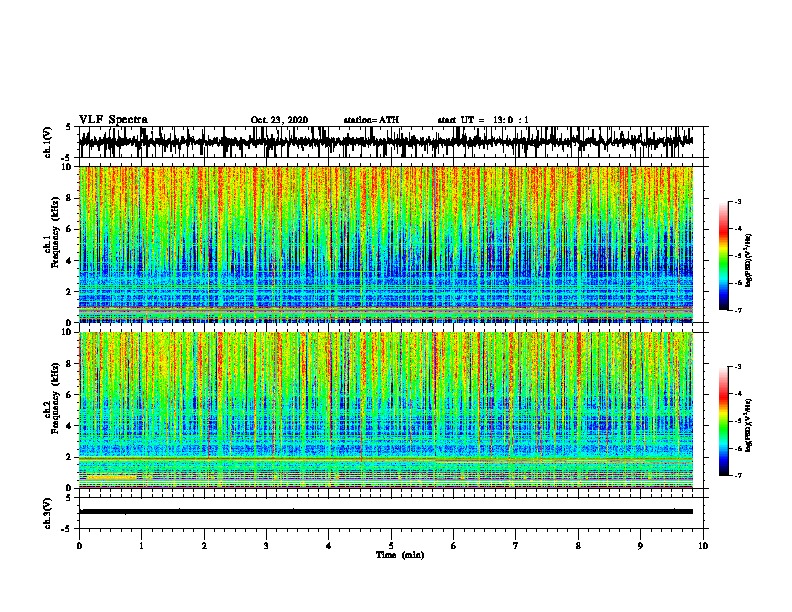The width and height of the screenshot is (792, 612).
Task: Click the ch.2 spectrogram color scale bar
Action: pyautogui.click(x=724, y=421)
